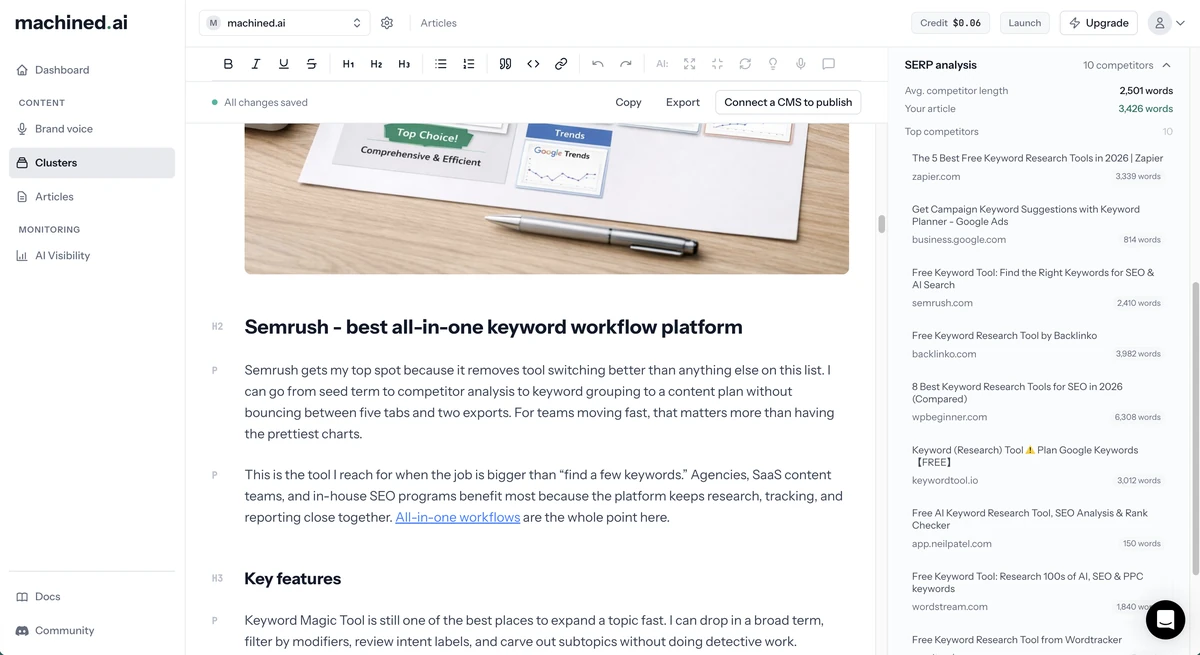Toggle bold formatting
Viewport: 1200px width, 655px height.
click(x=228, y=64)
